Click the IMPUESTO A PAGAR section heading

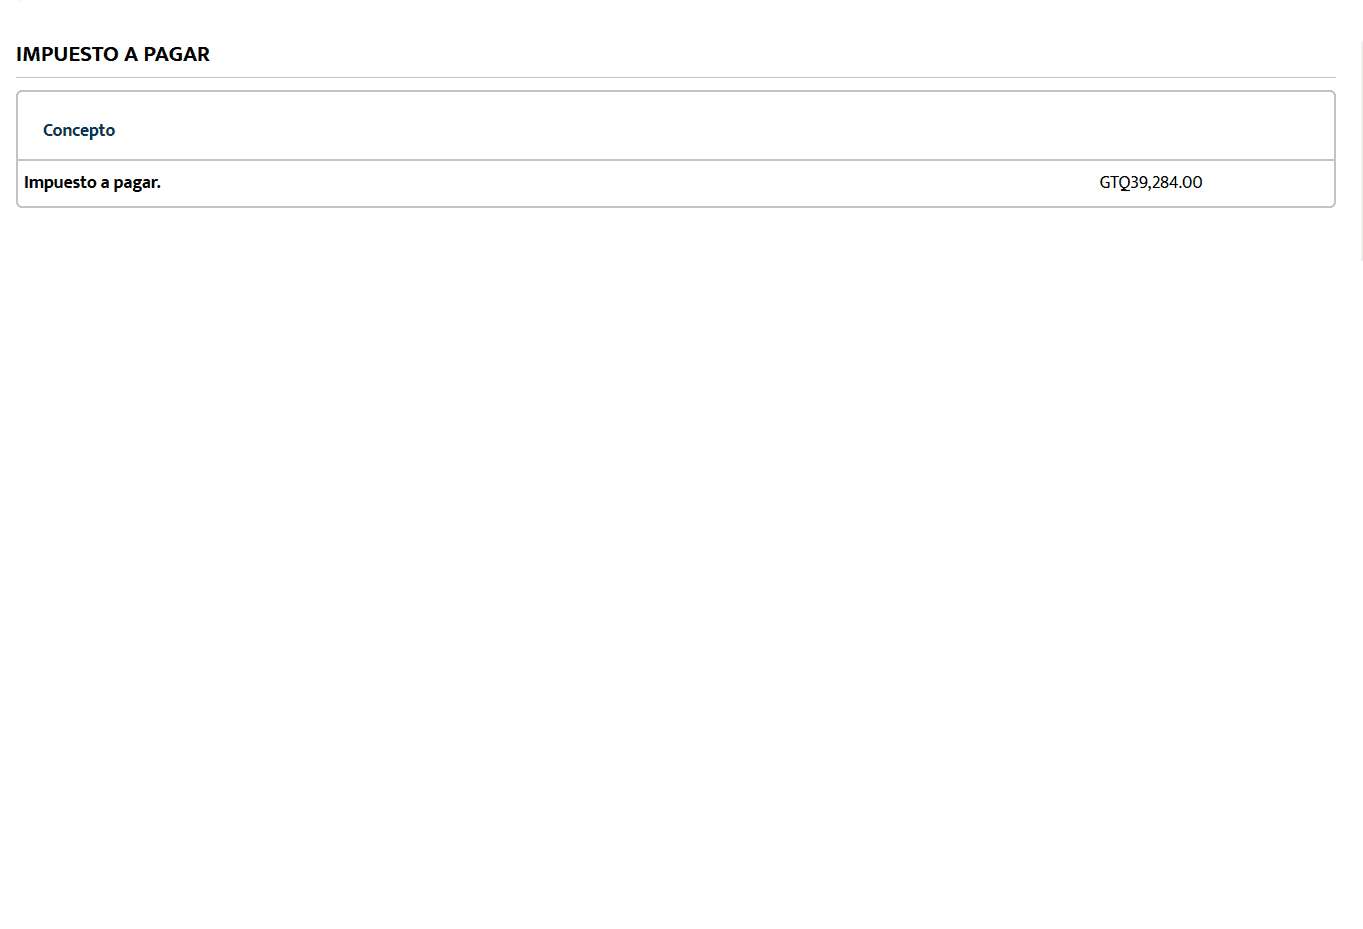113,54
